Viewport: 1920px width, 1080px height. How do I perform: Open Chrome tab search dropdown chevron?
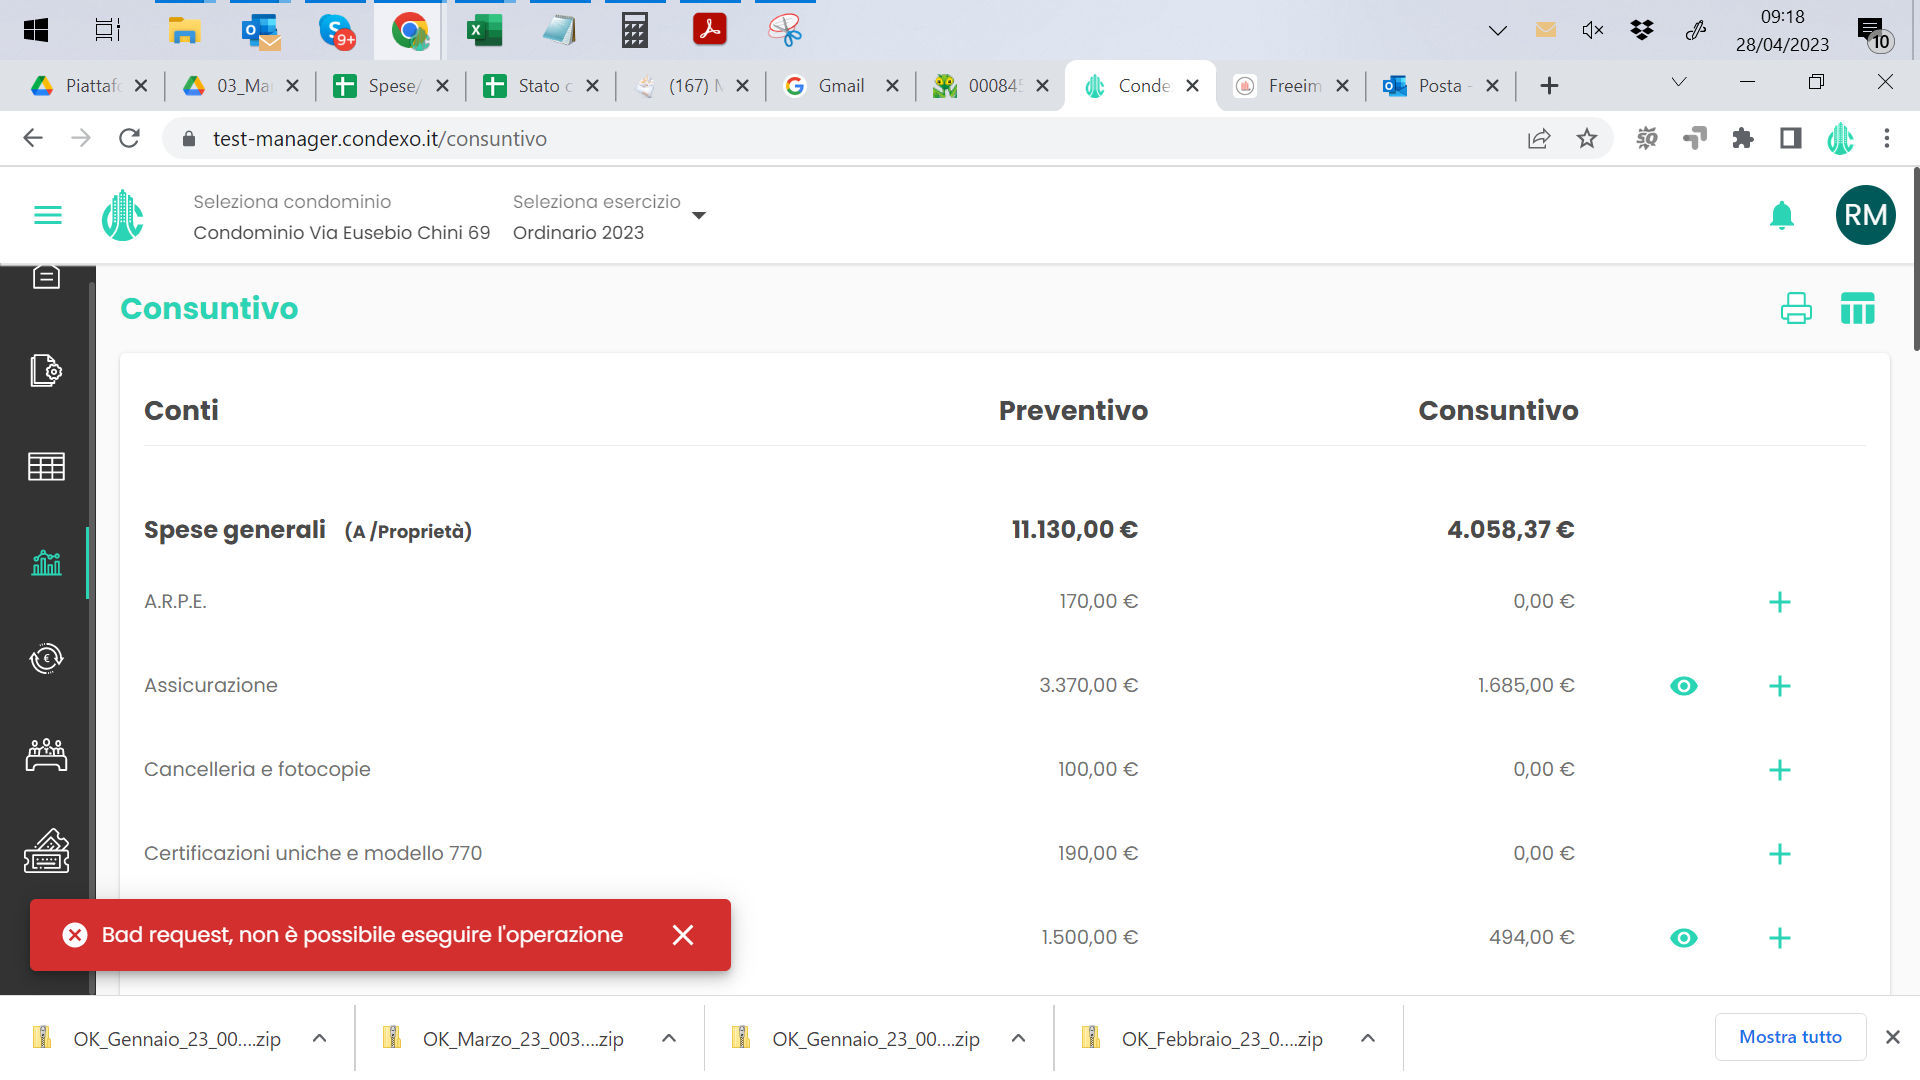tap(1679, 82)
